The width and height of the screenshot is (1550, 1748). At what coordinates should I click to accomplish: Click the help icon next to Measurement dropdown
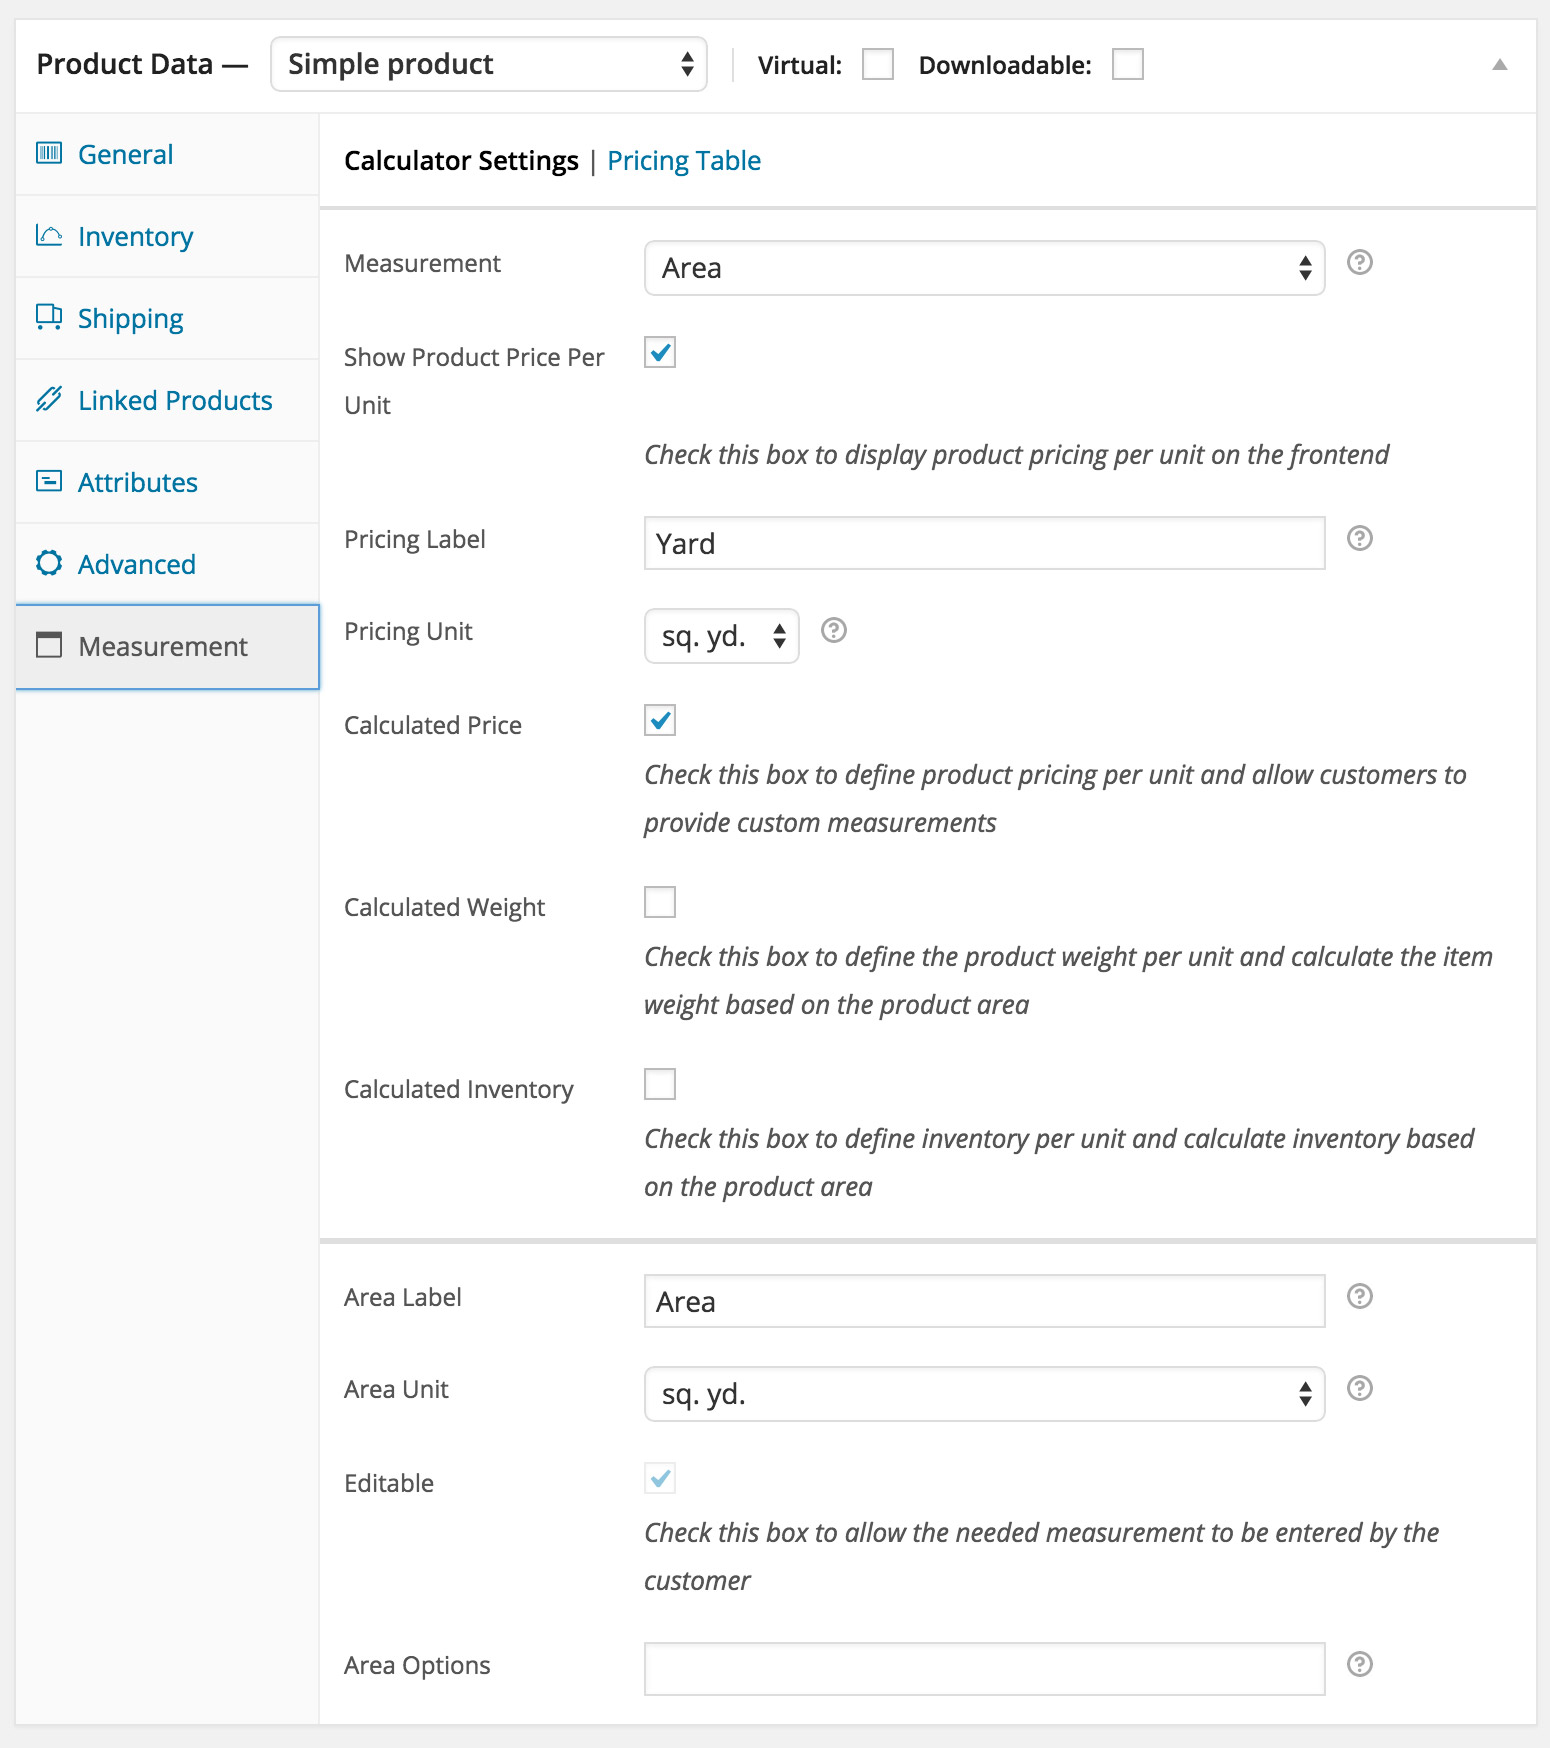click(1359, 263)
